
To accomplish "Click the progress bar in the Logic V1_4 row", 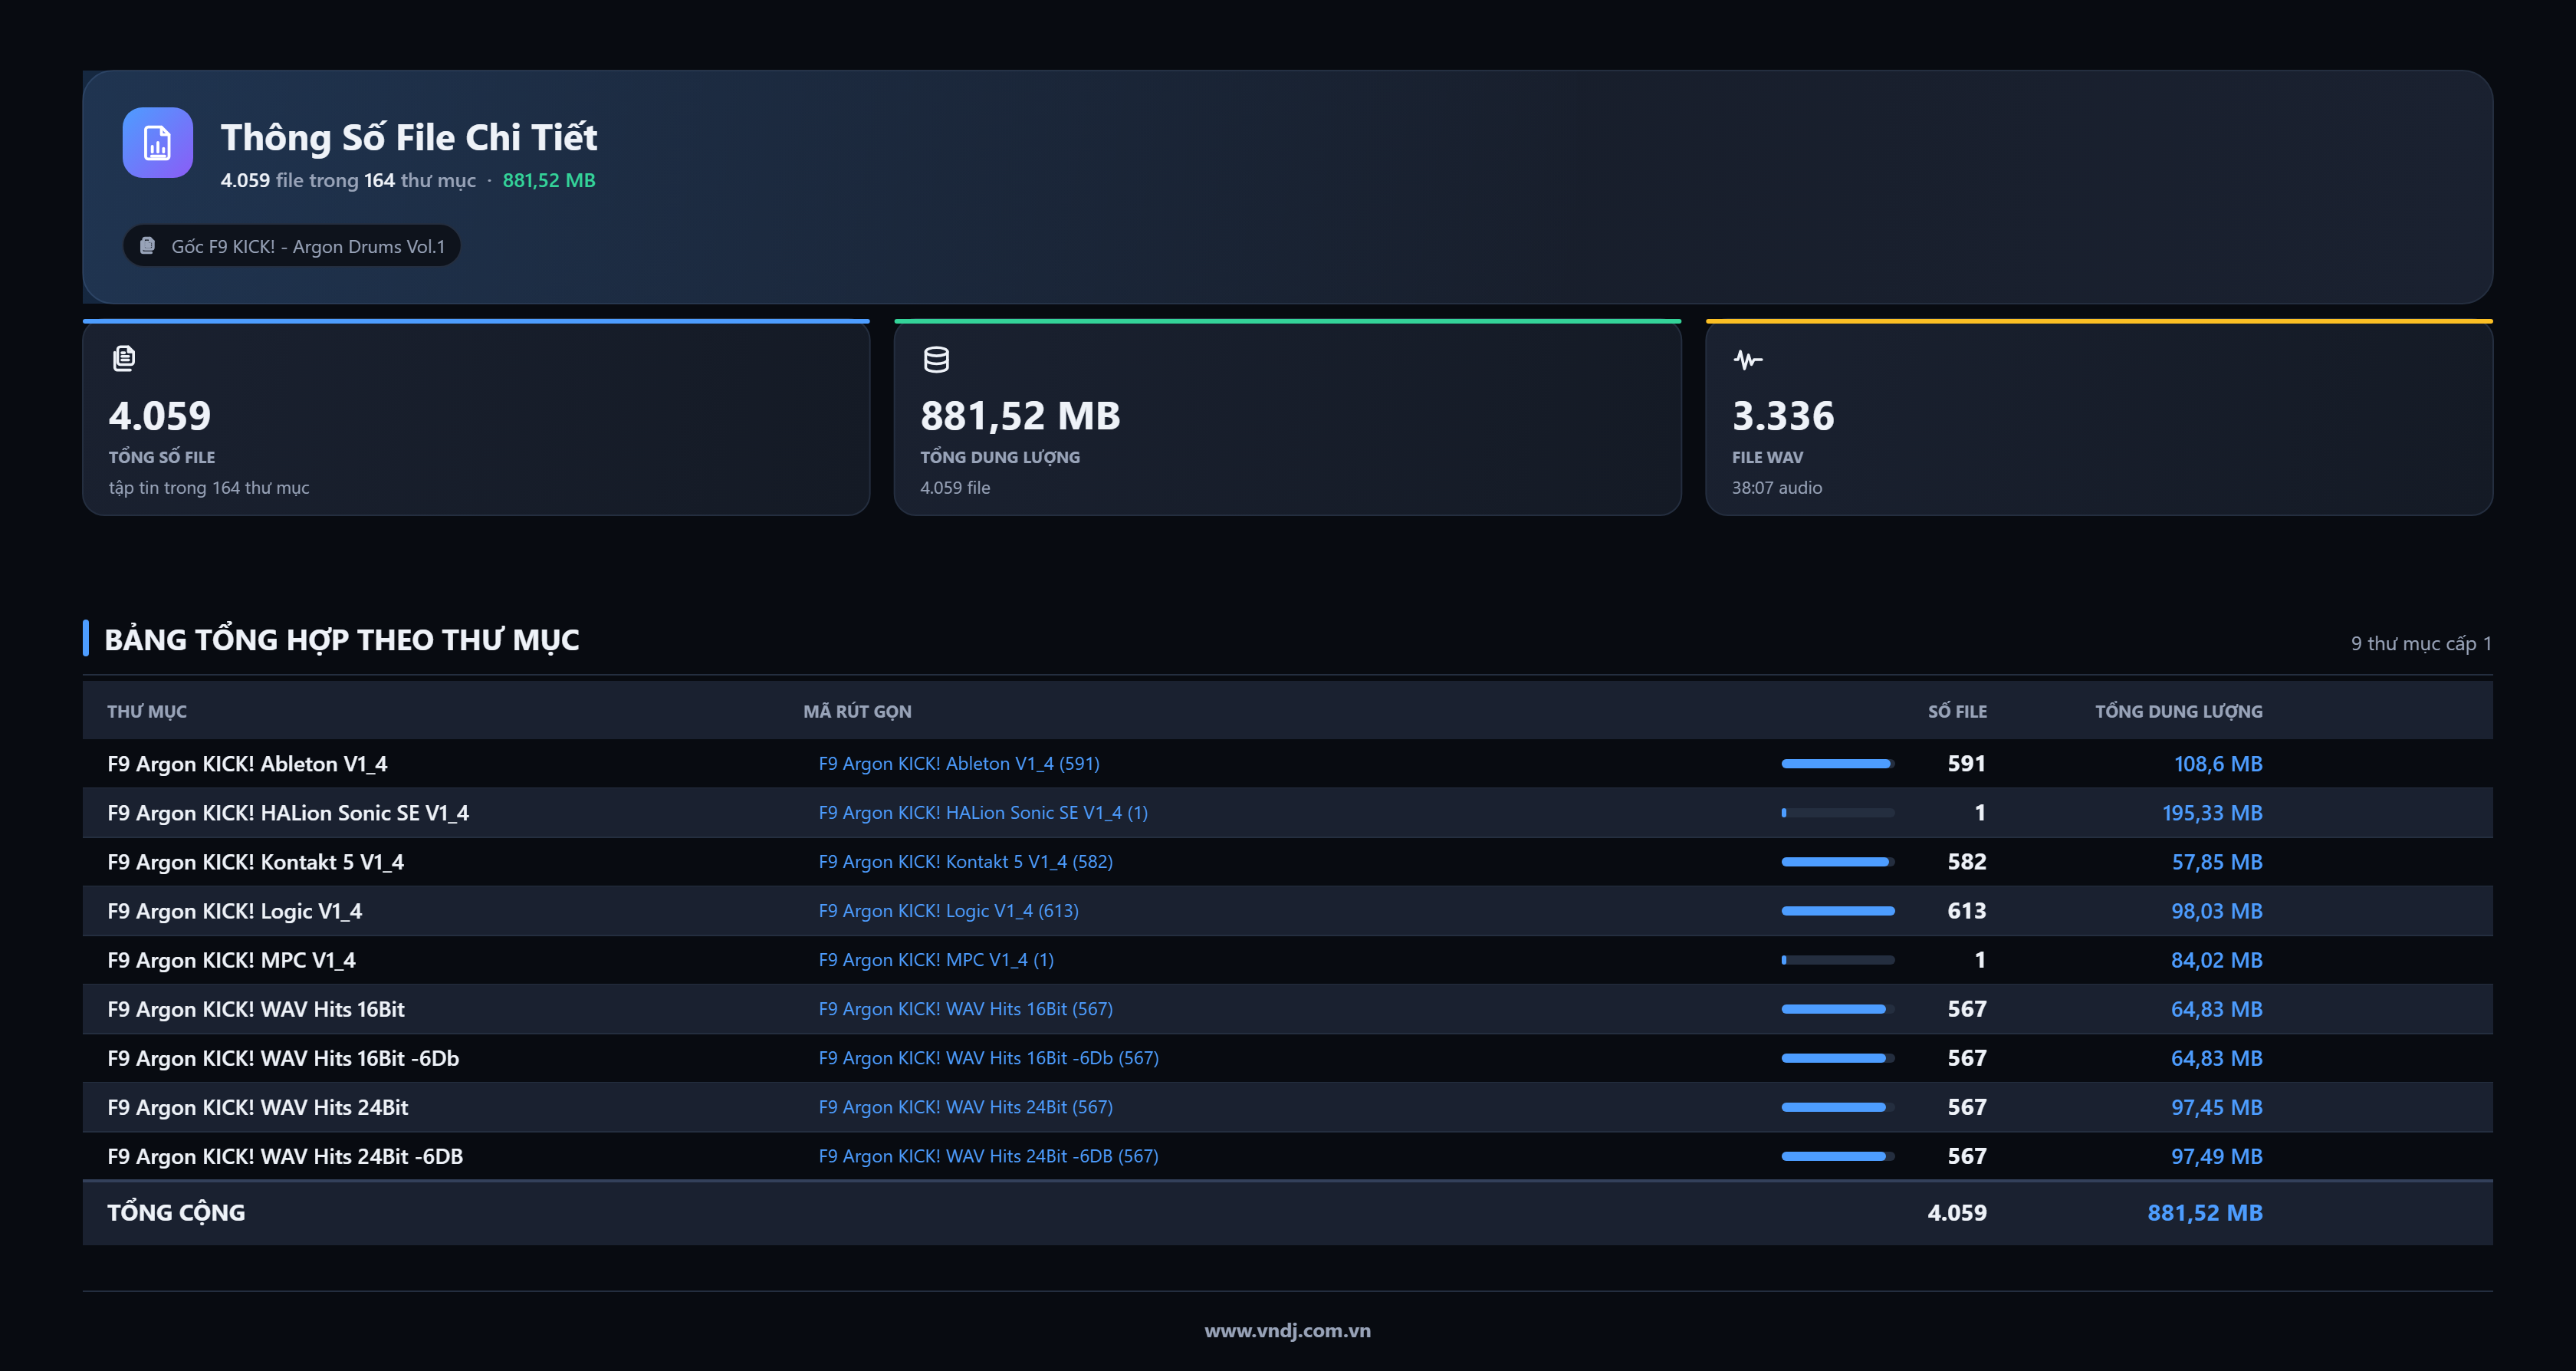I will pyautogui.click(x=1837, y=910).
